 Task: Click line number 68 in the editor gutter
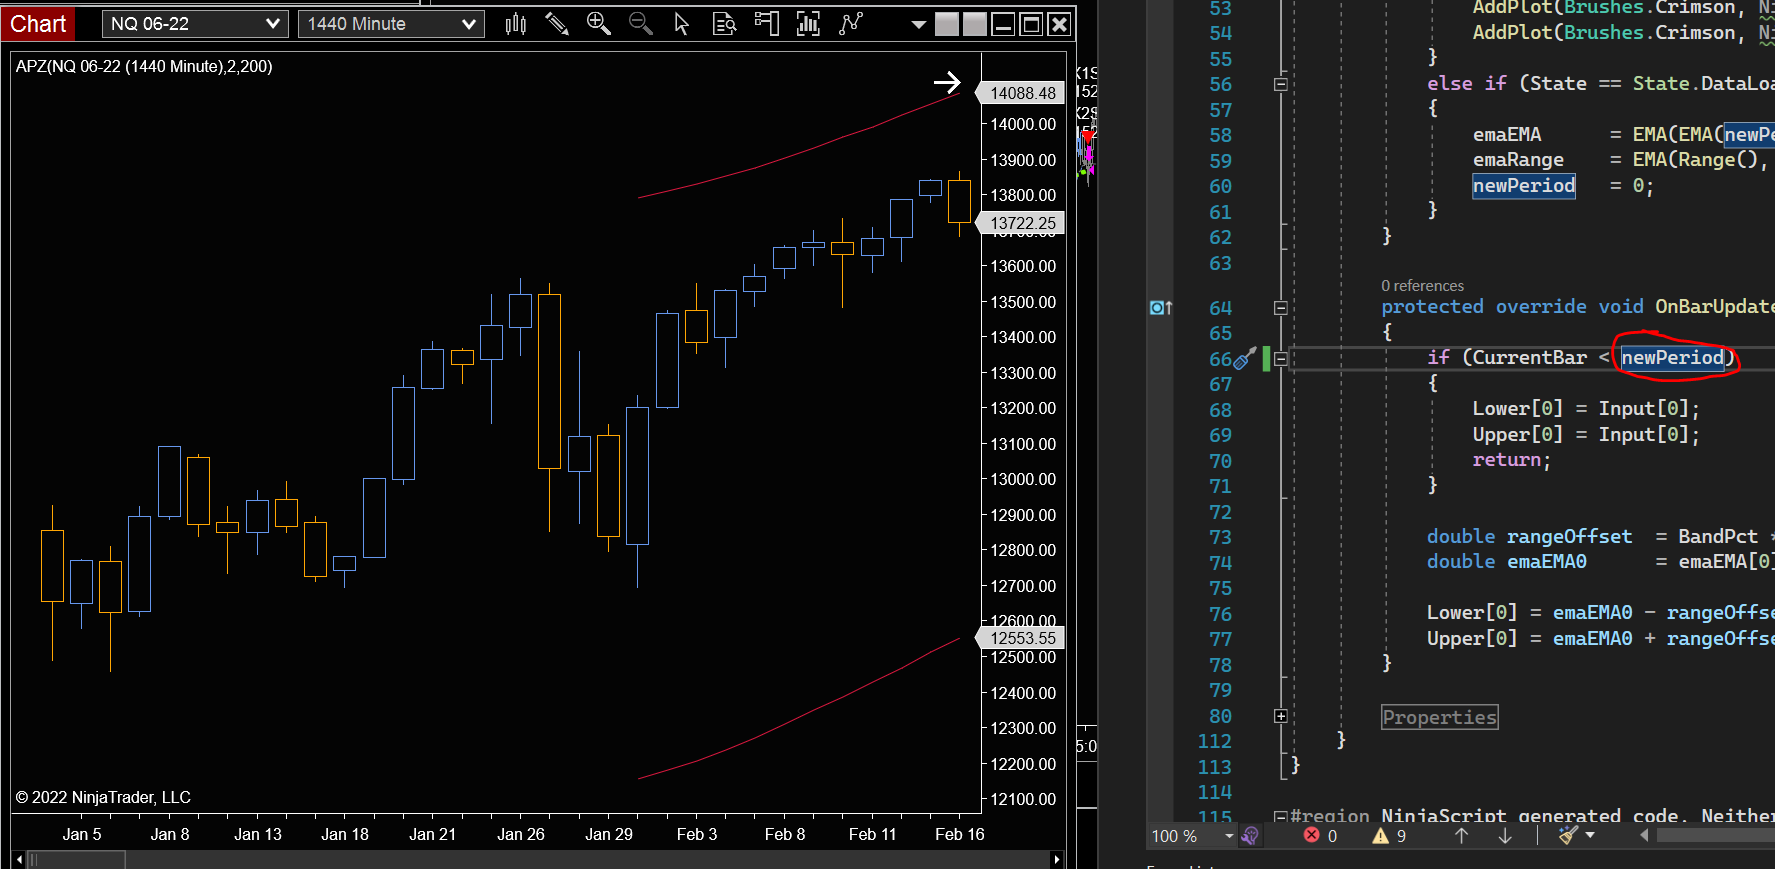[x=1220, y=410]
